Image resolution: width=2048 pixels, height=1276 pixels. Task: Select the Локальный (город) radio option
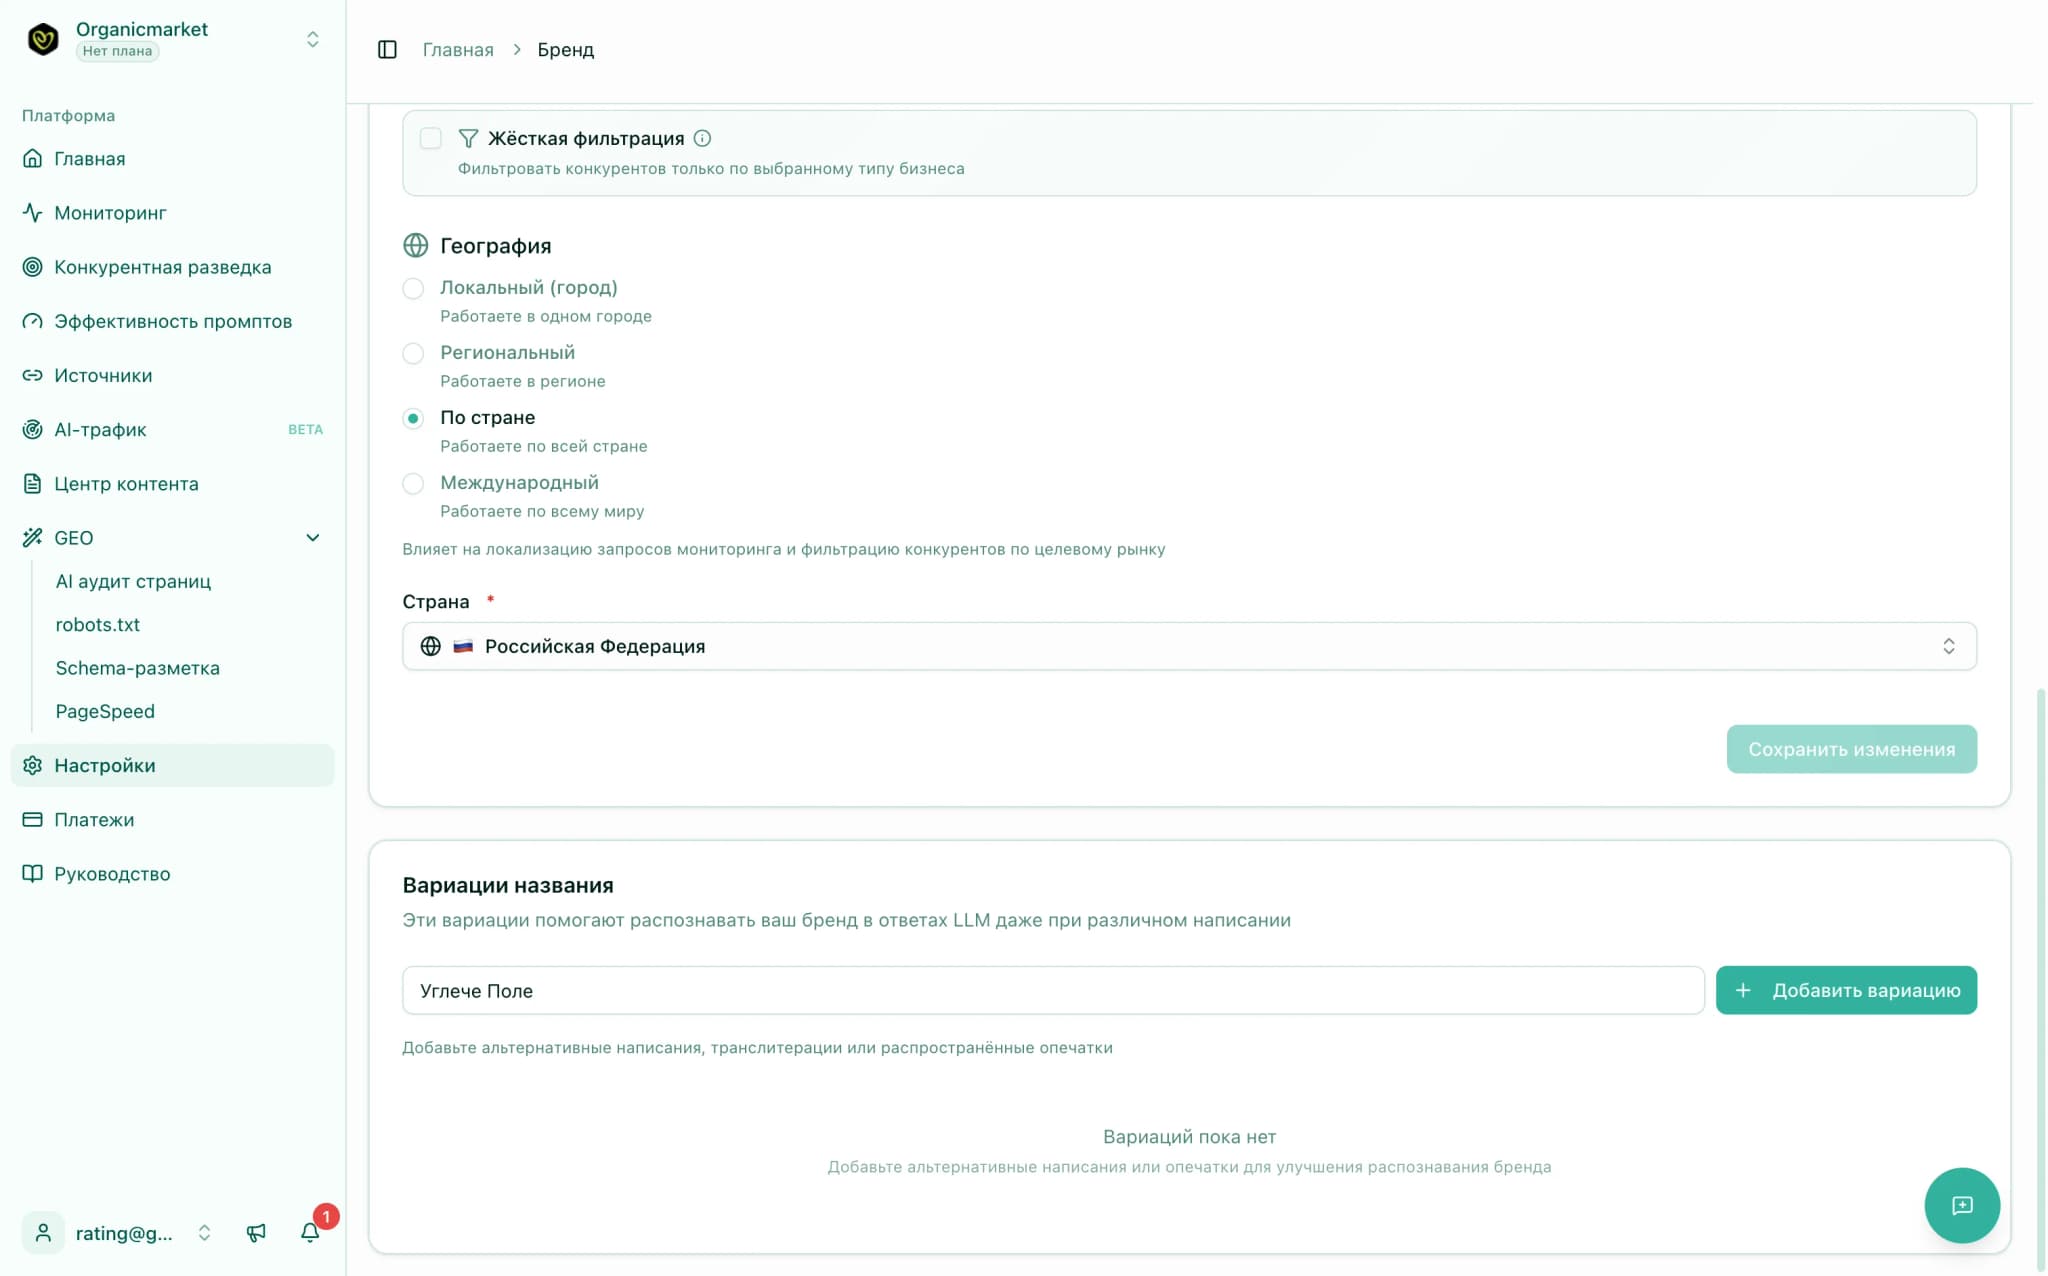click(x=413, y=288)
